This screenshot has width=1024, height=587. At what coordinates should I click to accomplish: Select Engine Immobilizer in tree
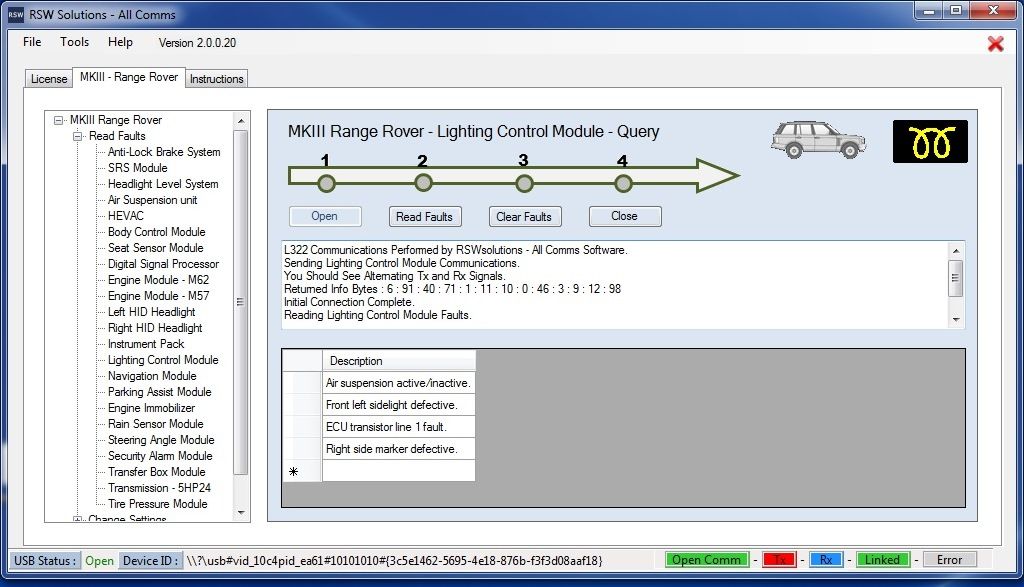point(152,408)
